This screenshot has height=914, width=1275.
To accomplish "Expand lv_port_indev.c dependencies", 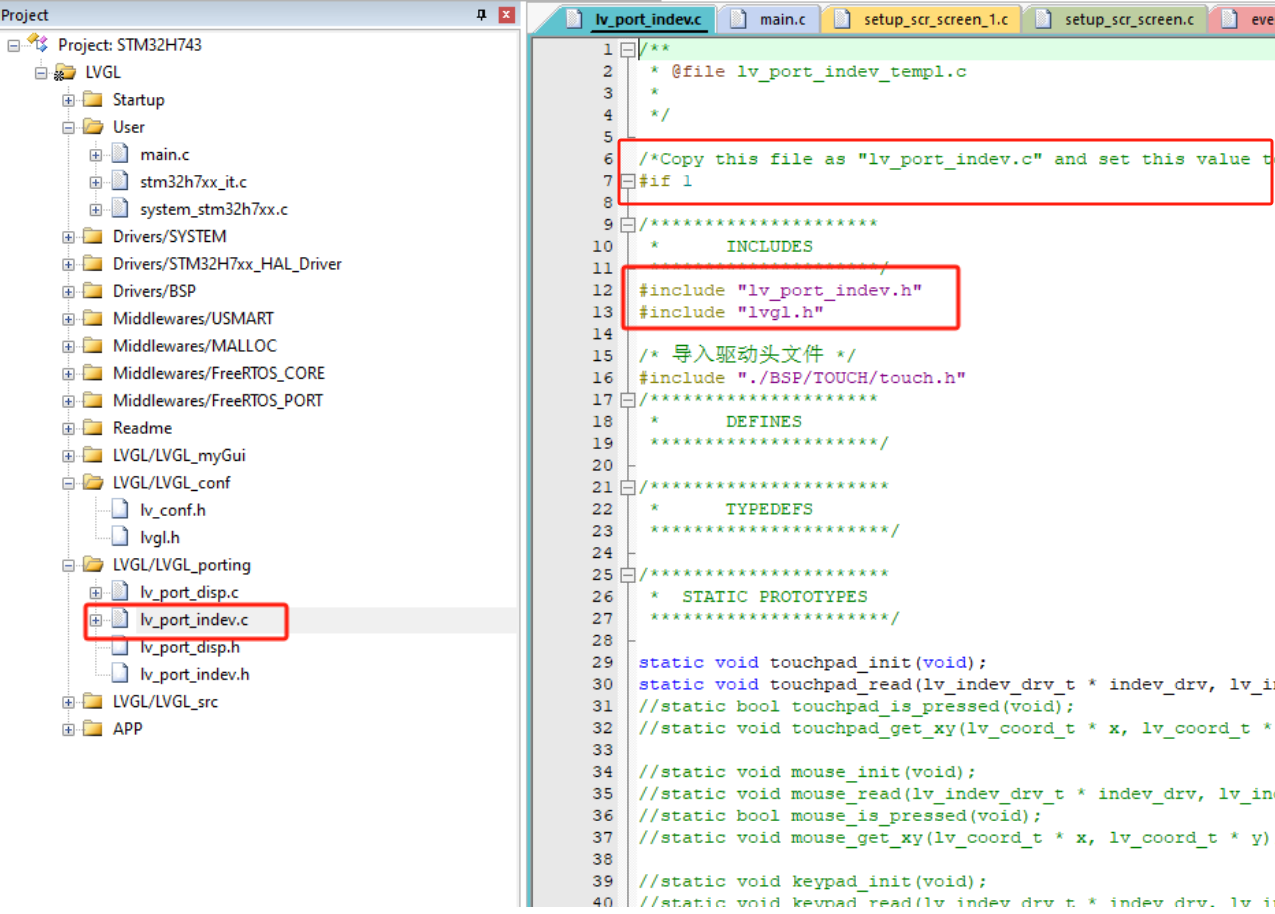I will click(96, 620).
